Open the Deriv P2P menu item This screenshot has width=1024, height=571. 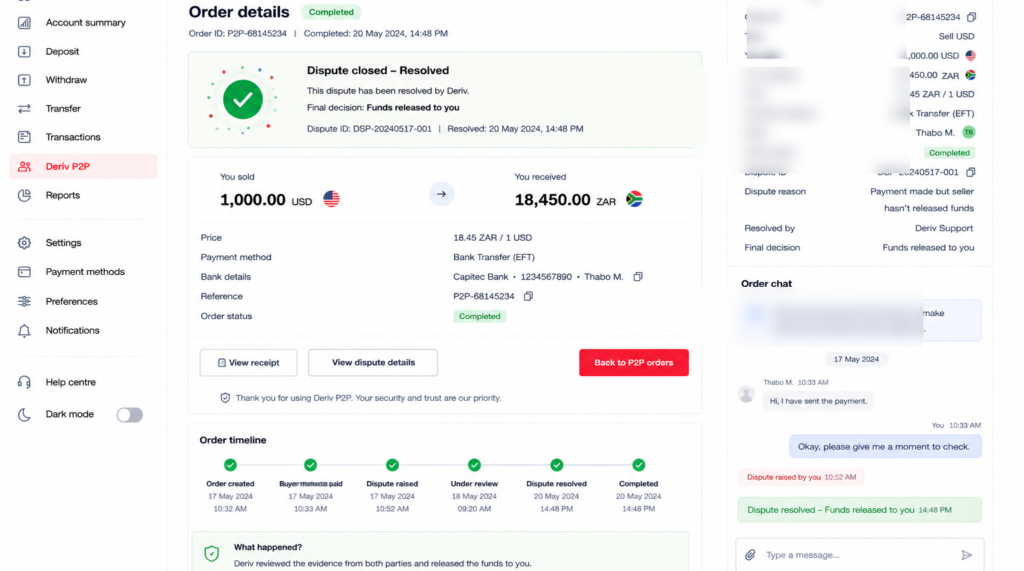tap(83, 167)
